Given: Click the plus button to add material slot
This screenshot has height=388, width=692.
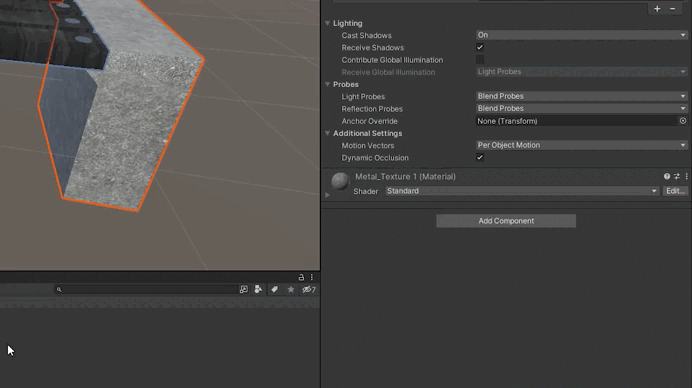Looking at the screenshot, I should (x=657, y=9).
